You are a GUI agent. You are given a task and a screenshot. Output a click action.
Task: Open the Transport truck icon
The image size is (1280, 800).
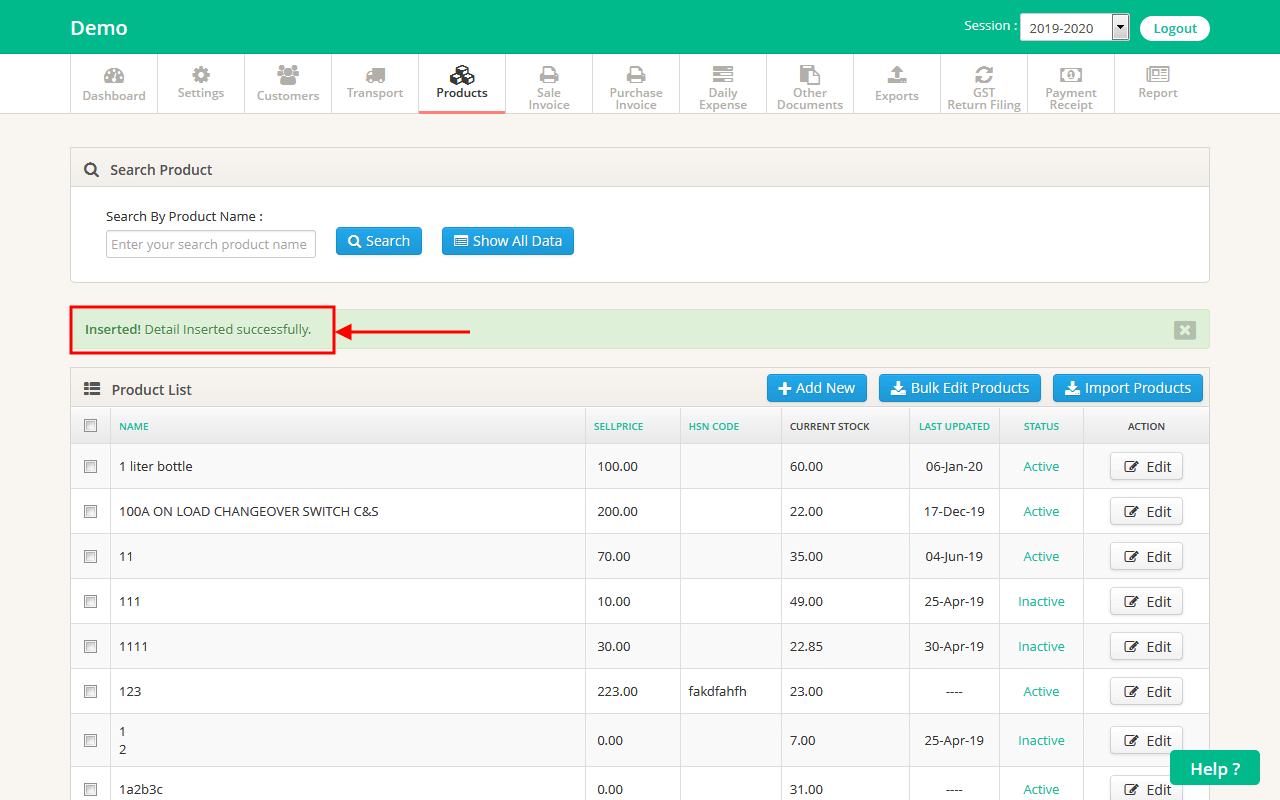(375, 75)
